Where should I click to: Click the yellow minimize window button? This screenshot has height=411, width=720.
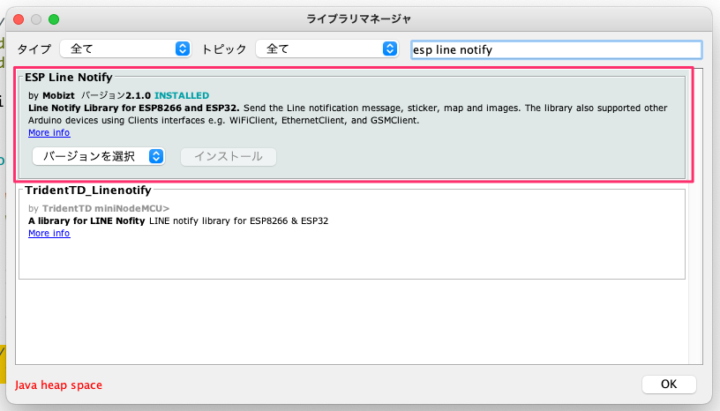36,19
